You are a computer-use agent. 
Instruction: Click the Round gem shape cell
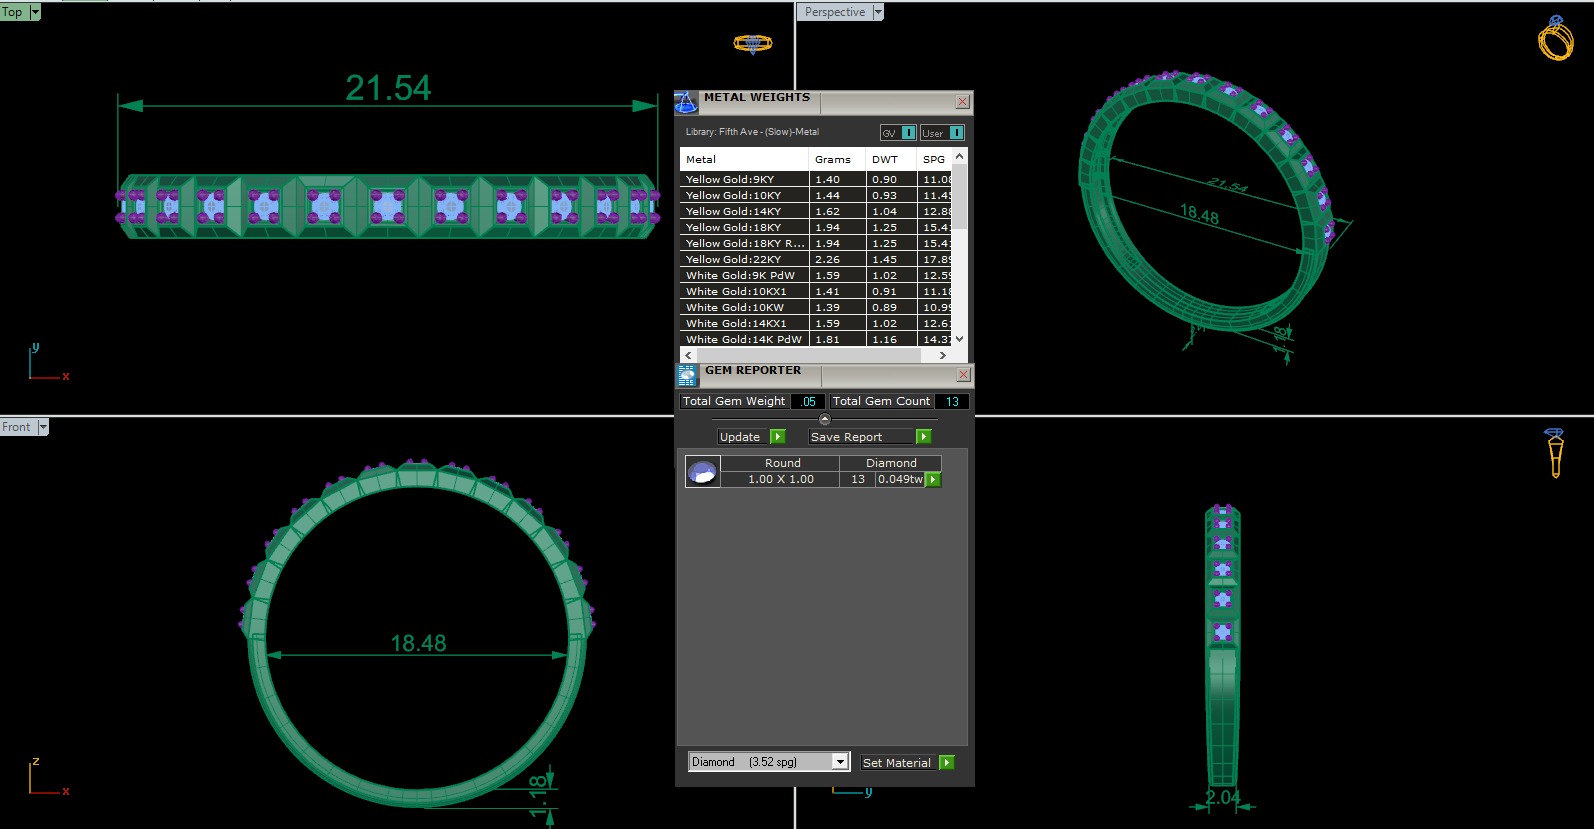[781, 464]
